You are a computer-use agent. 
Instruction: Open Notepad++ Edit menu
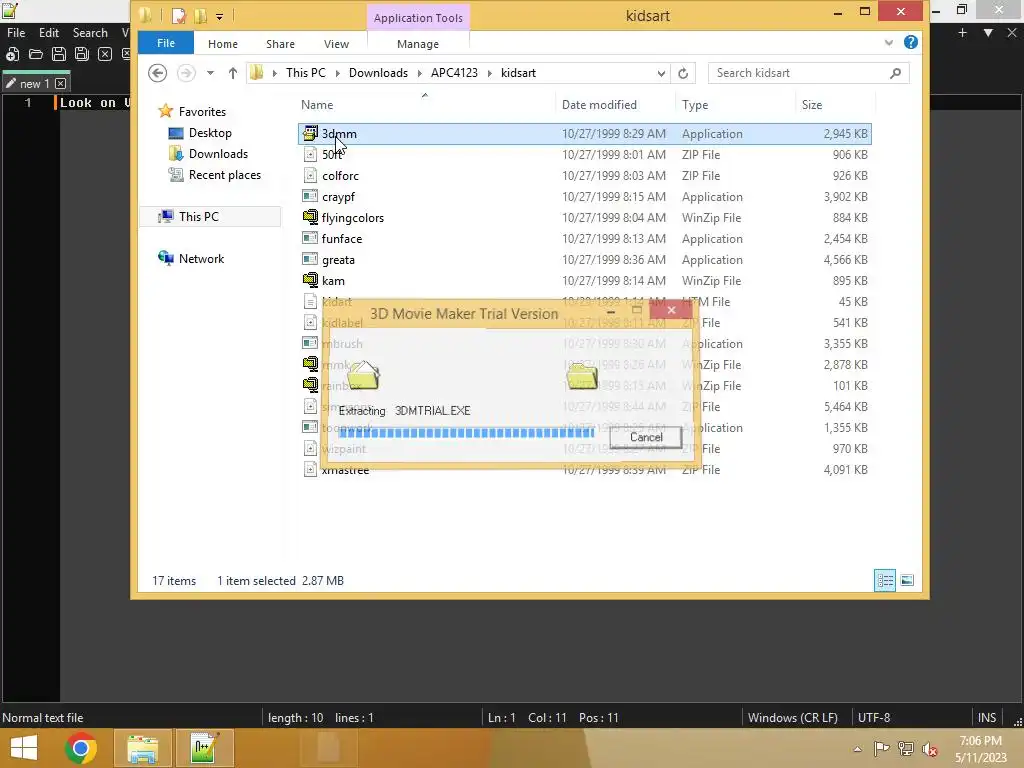[x=48, y=33]
